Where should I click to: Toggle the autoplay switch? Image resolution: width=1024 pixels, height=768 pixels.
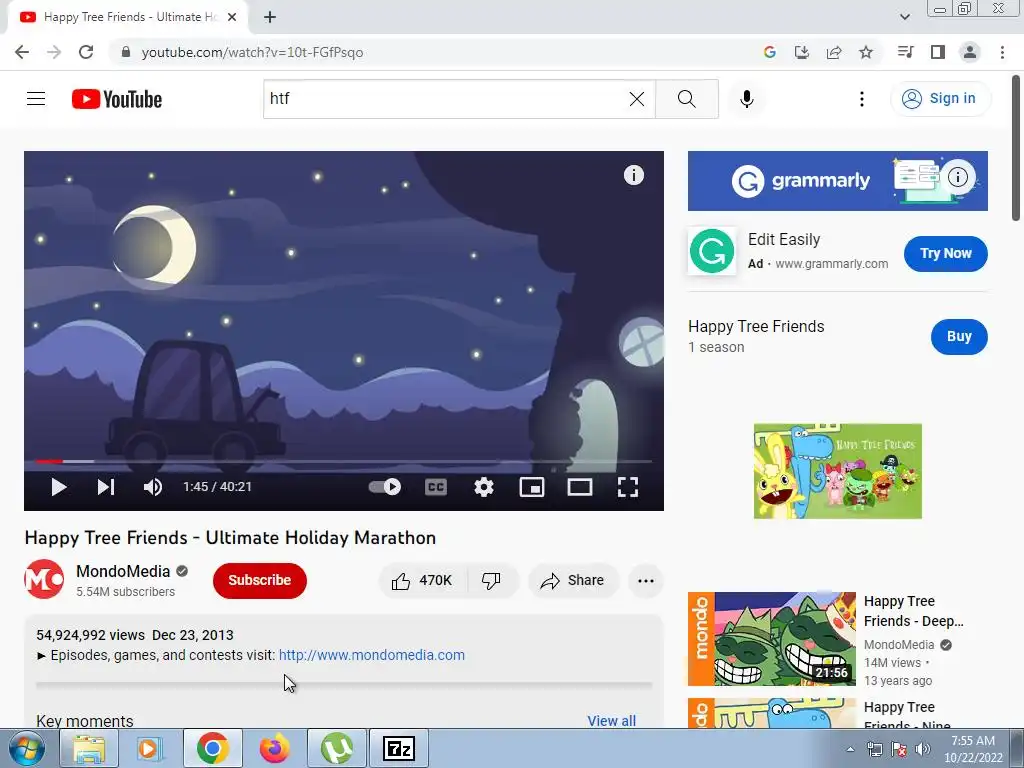tap(385, 487)
